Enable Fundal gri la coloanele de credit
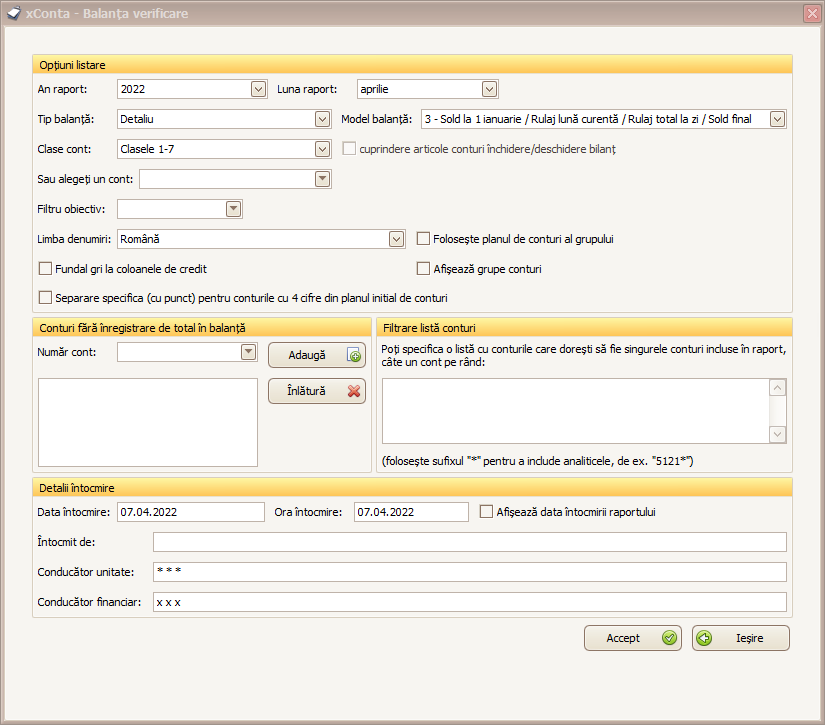Screen dimensions: 825x725 45,269
